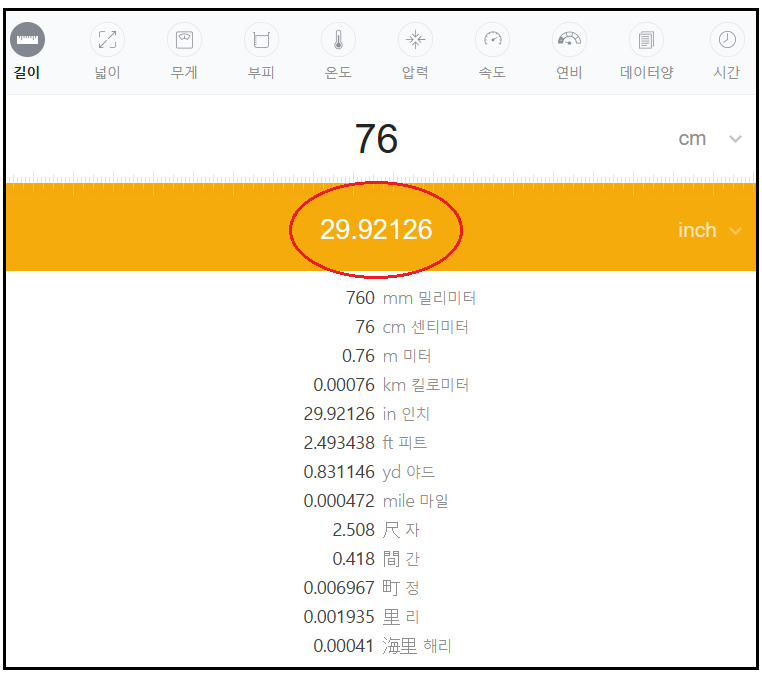Expand the chevron next to inch
762x674 pixels.
click(x=735, y=231)
